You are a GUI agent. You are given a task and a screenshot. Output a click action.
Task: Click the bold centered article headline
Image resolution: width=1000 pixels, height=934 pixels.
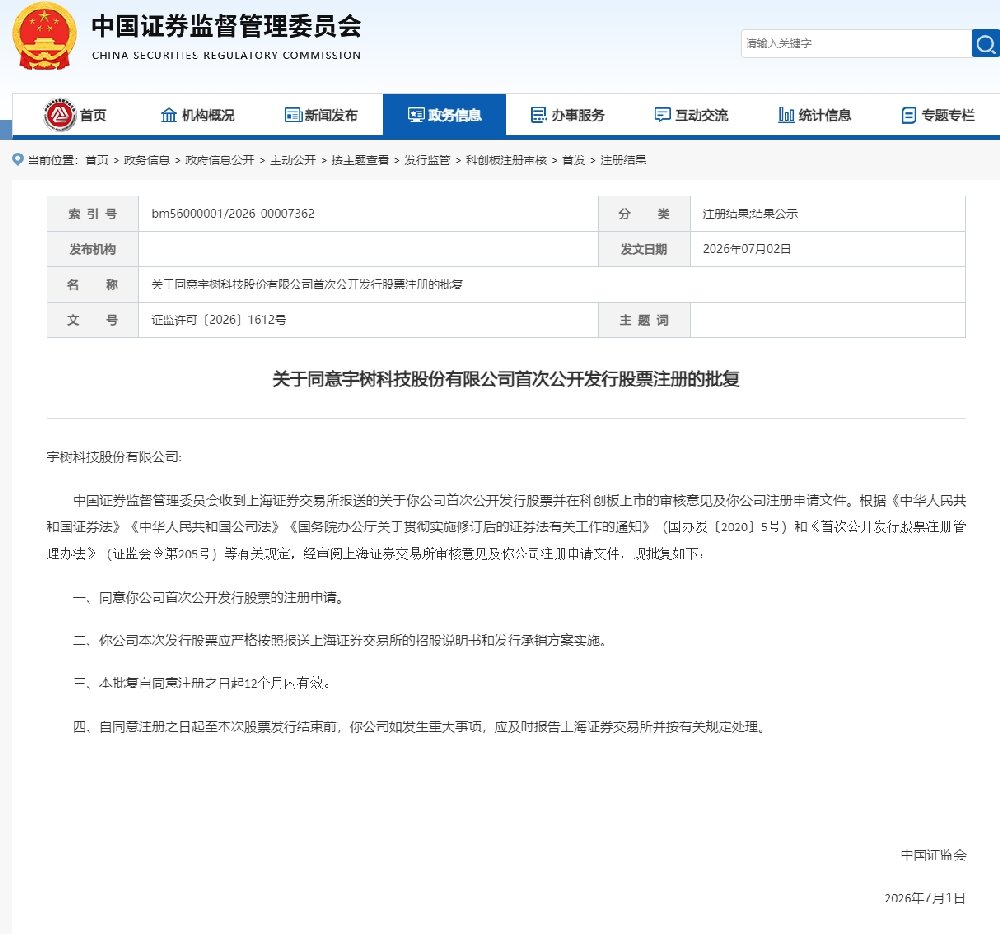(x=506, y=379)
